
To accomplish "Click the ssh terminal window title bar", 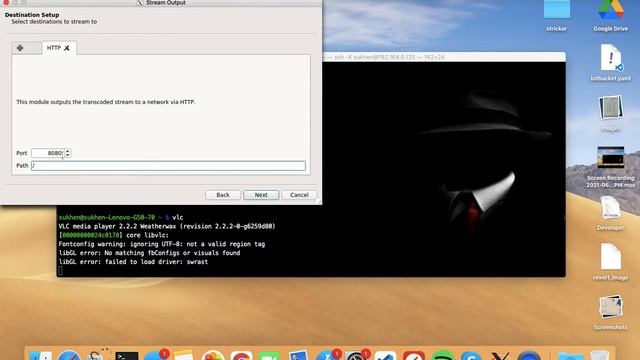I will point(444,57).
